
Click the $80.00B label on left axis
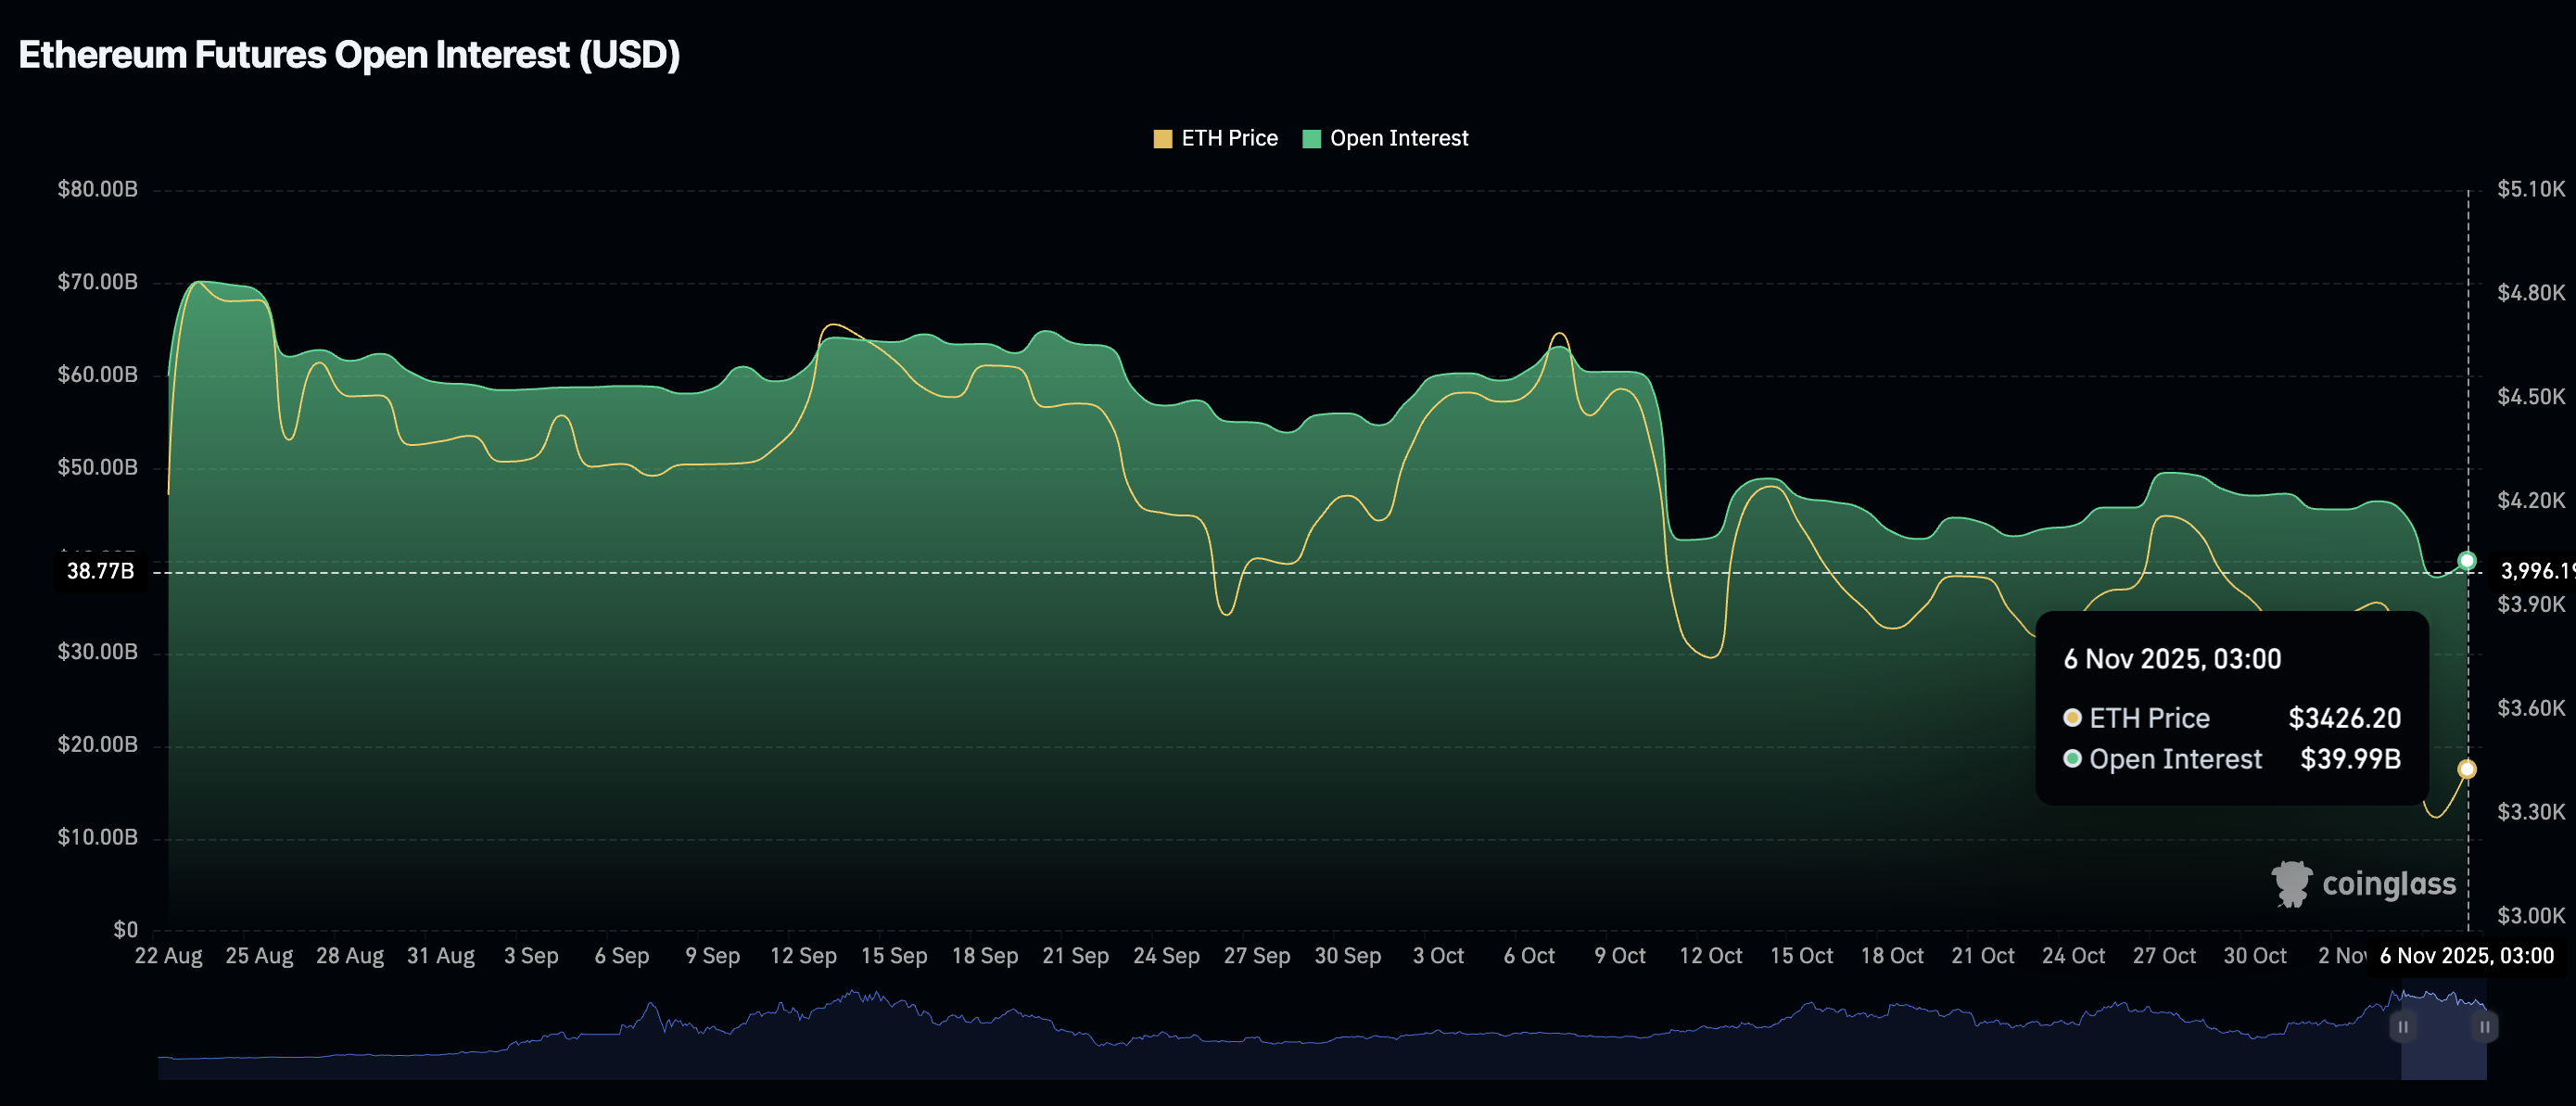tap(97, 189)
